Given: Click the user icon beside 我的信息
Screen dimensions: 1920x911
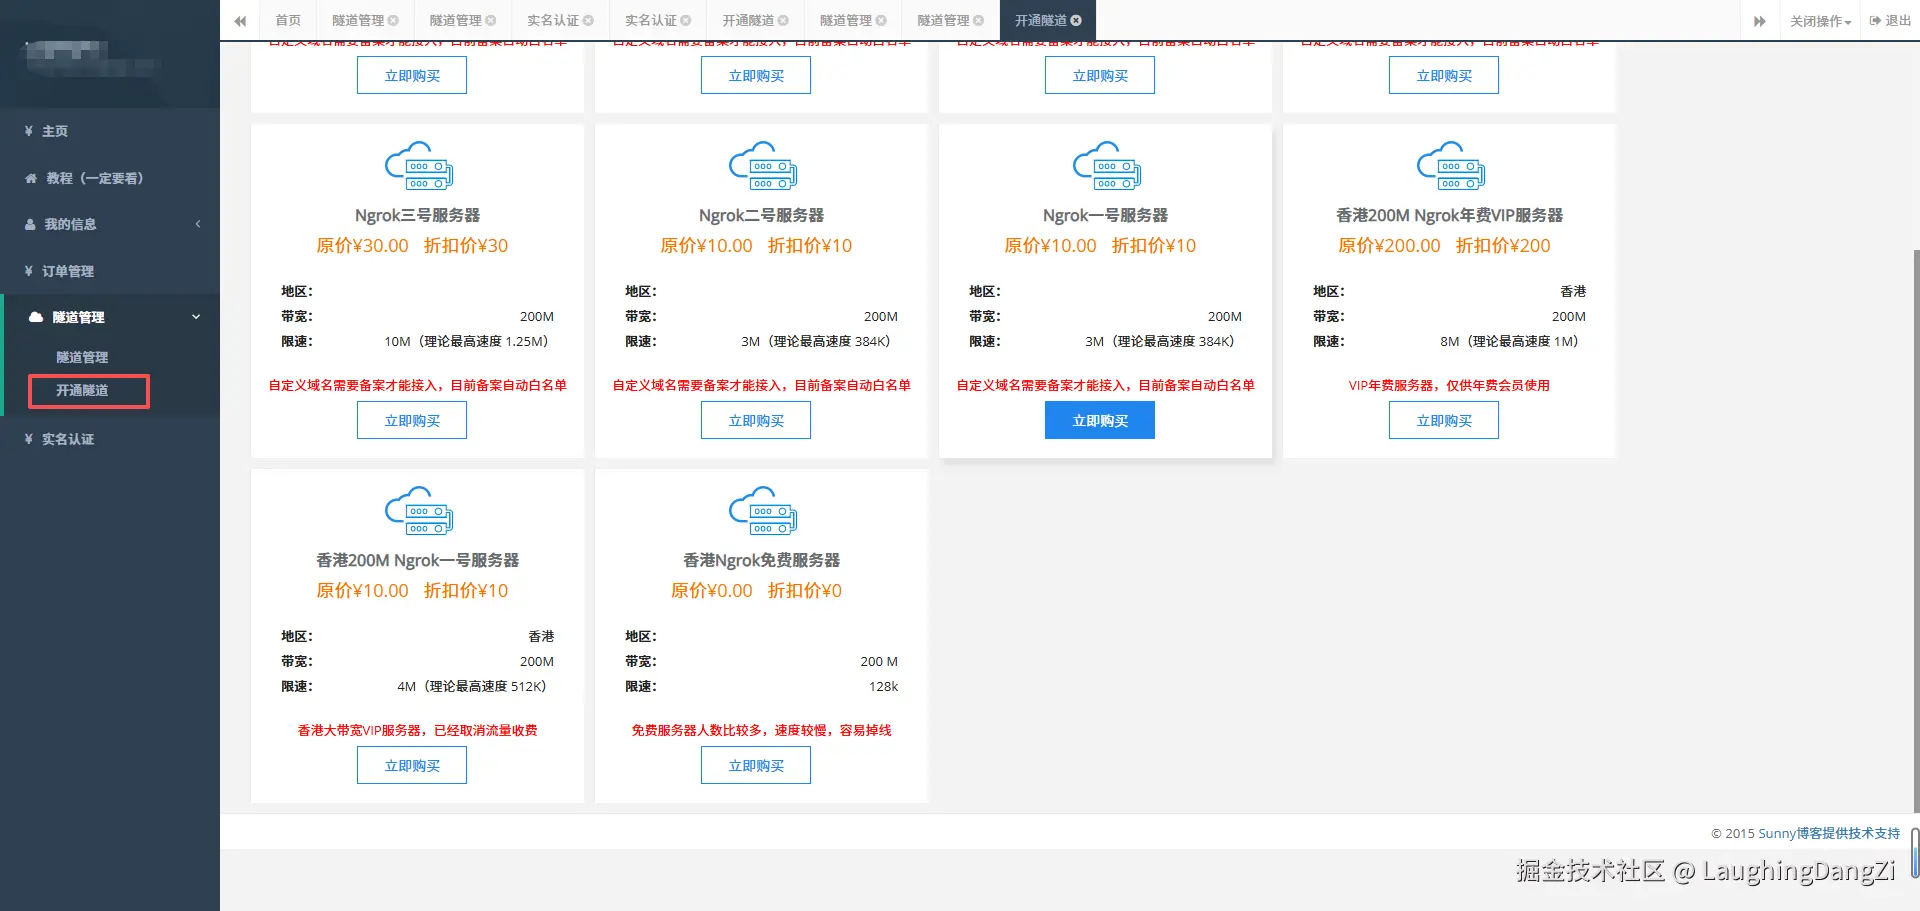Looking at the screenshot, I should coord(30,224).
